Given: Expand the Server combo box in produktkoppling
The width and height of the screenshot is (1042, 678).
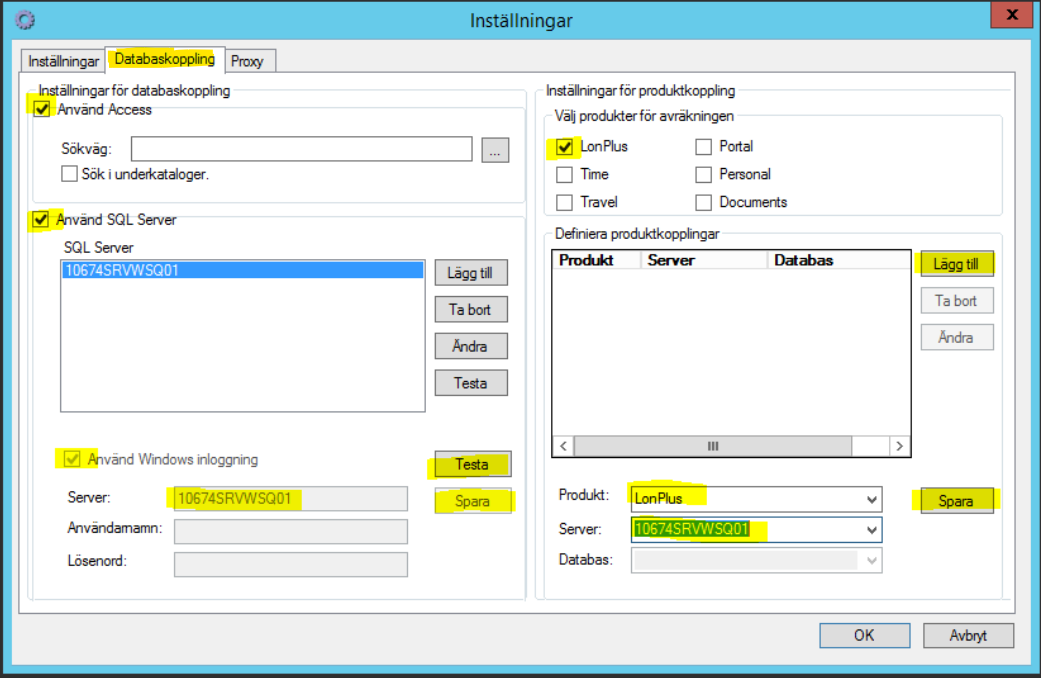Looking at the screenshot, I should tap(872, 529).
